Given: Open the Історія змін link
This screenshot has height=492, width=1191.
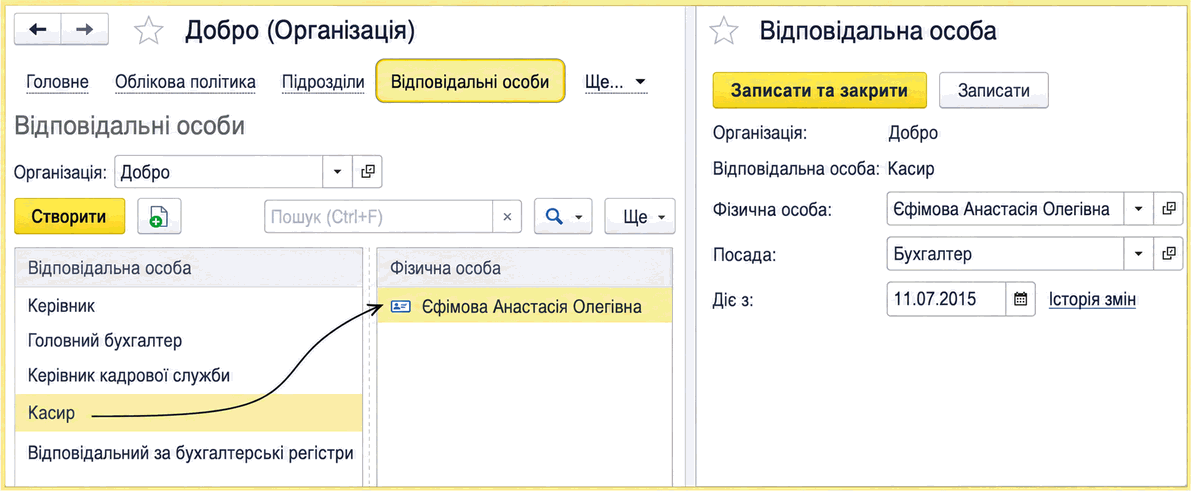Looking at the screenshot, I should pos(1092,299).
